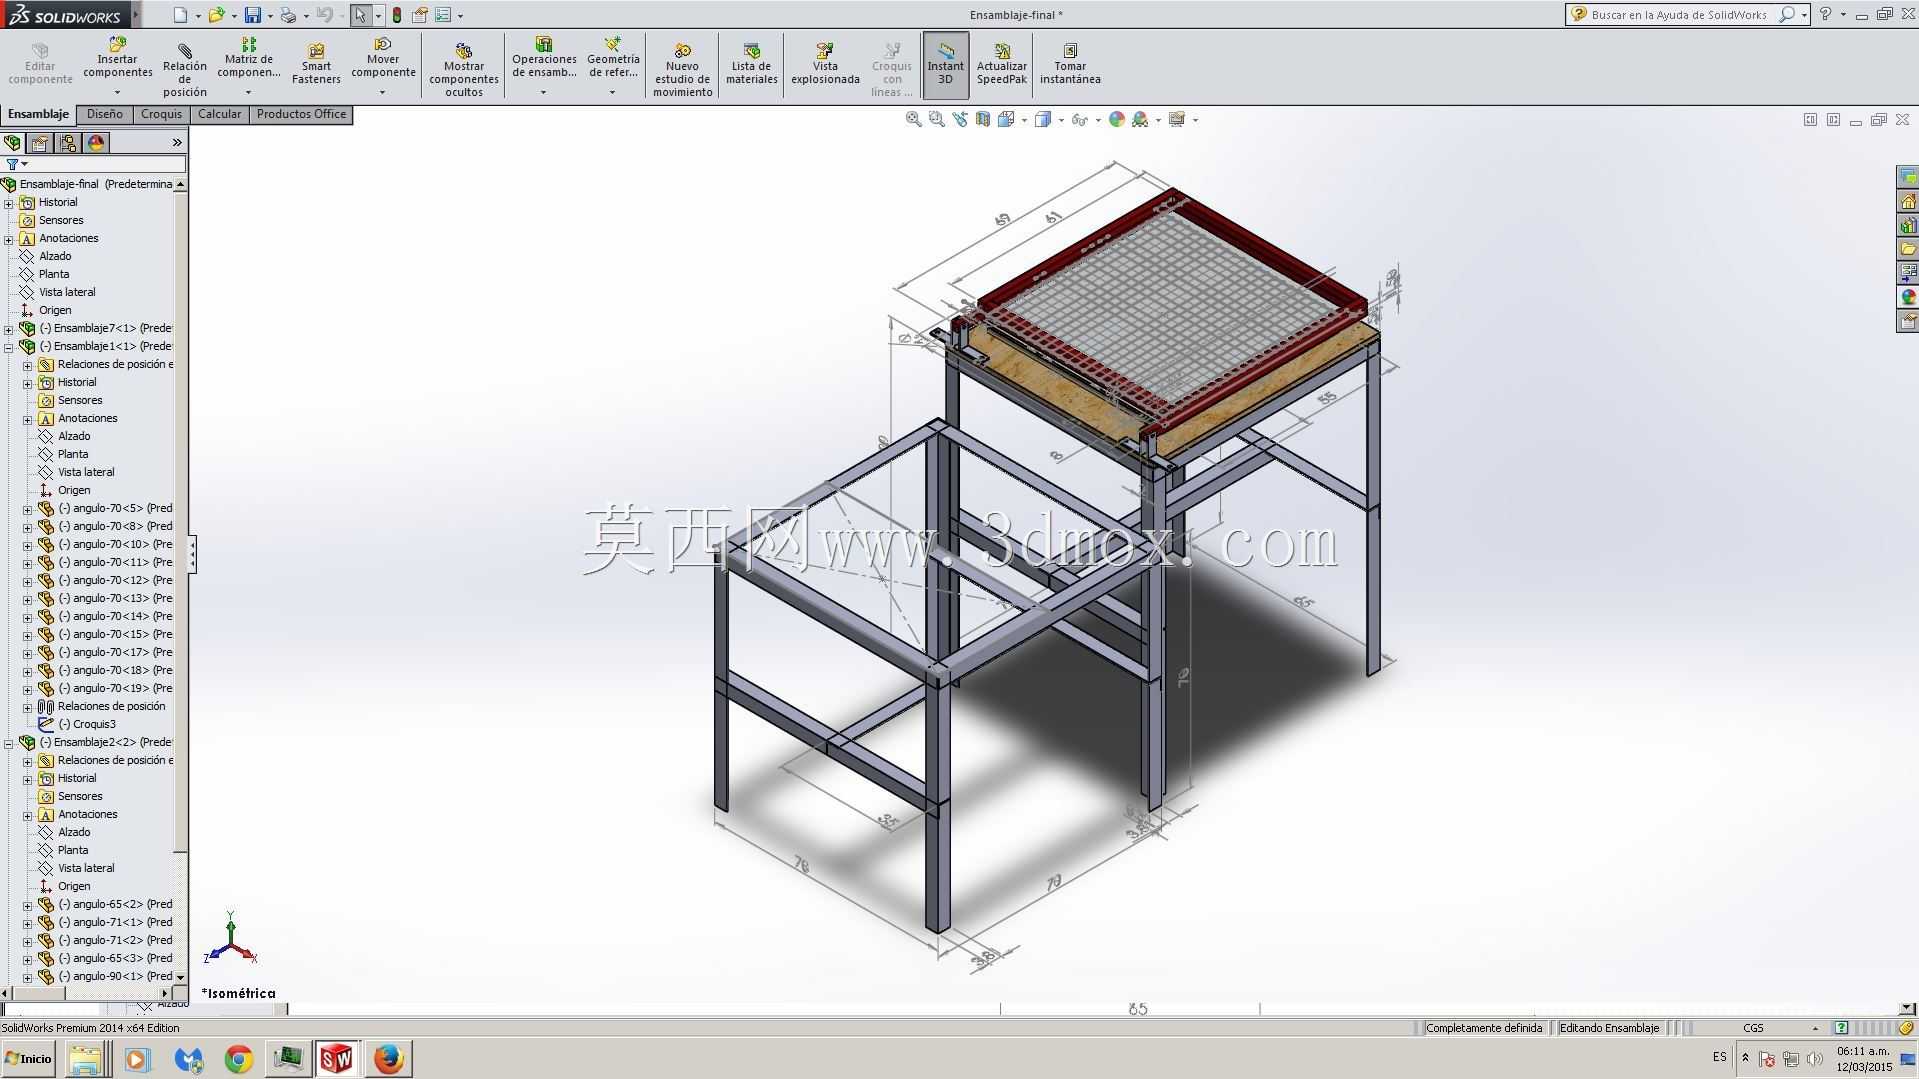Click the Rebuild traffic light icon
This screenshot has height=1079, width=1919.
click(397, 15)
